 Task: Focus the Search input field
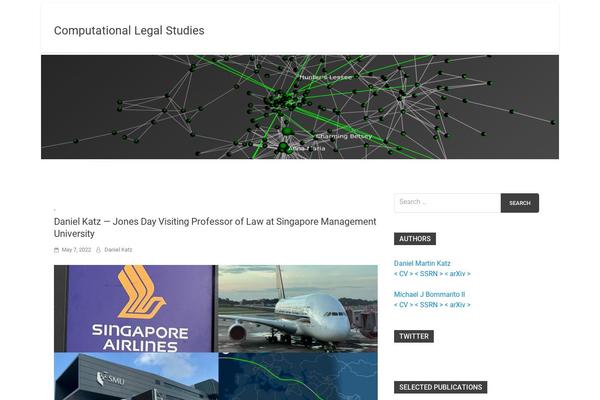click(x=447, y=202)
